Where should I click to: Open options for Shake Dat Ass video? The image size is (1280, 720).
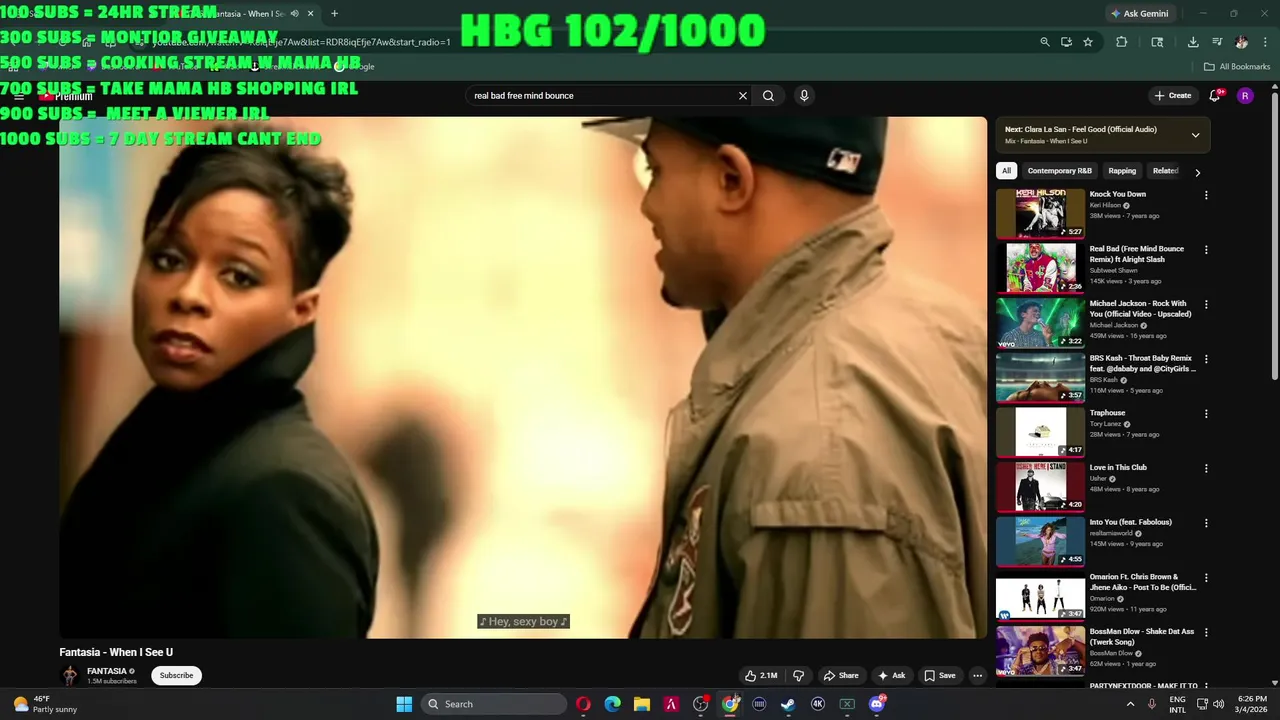coord(1206,632)
